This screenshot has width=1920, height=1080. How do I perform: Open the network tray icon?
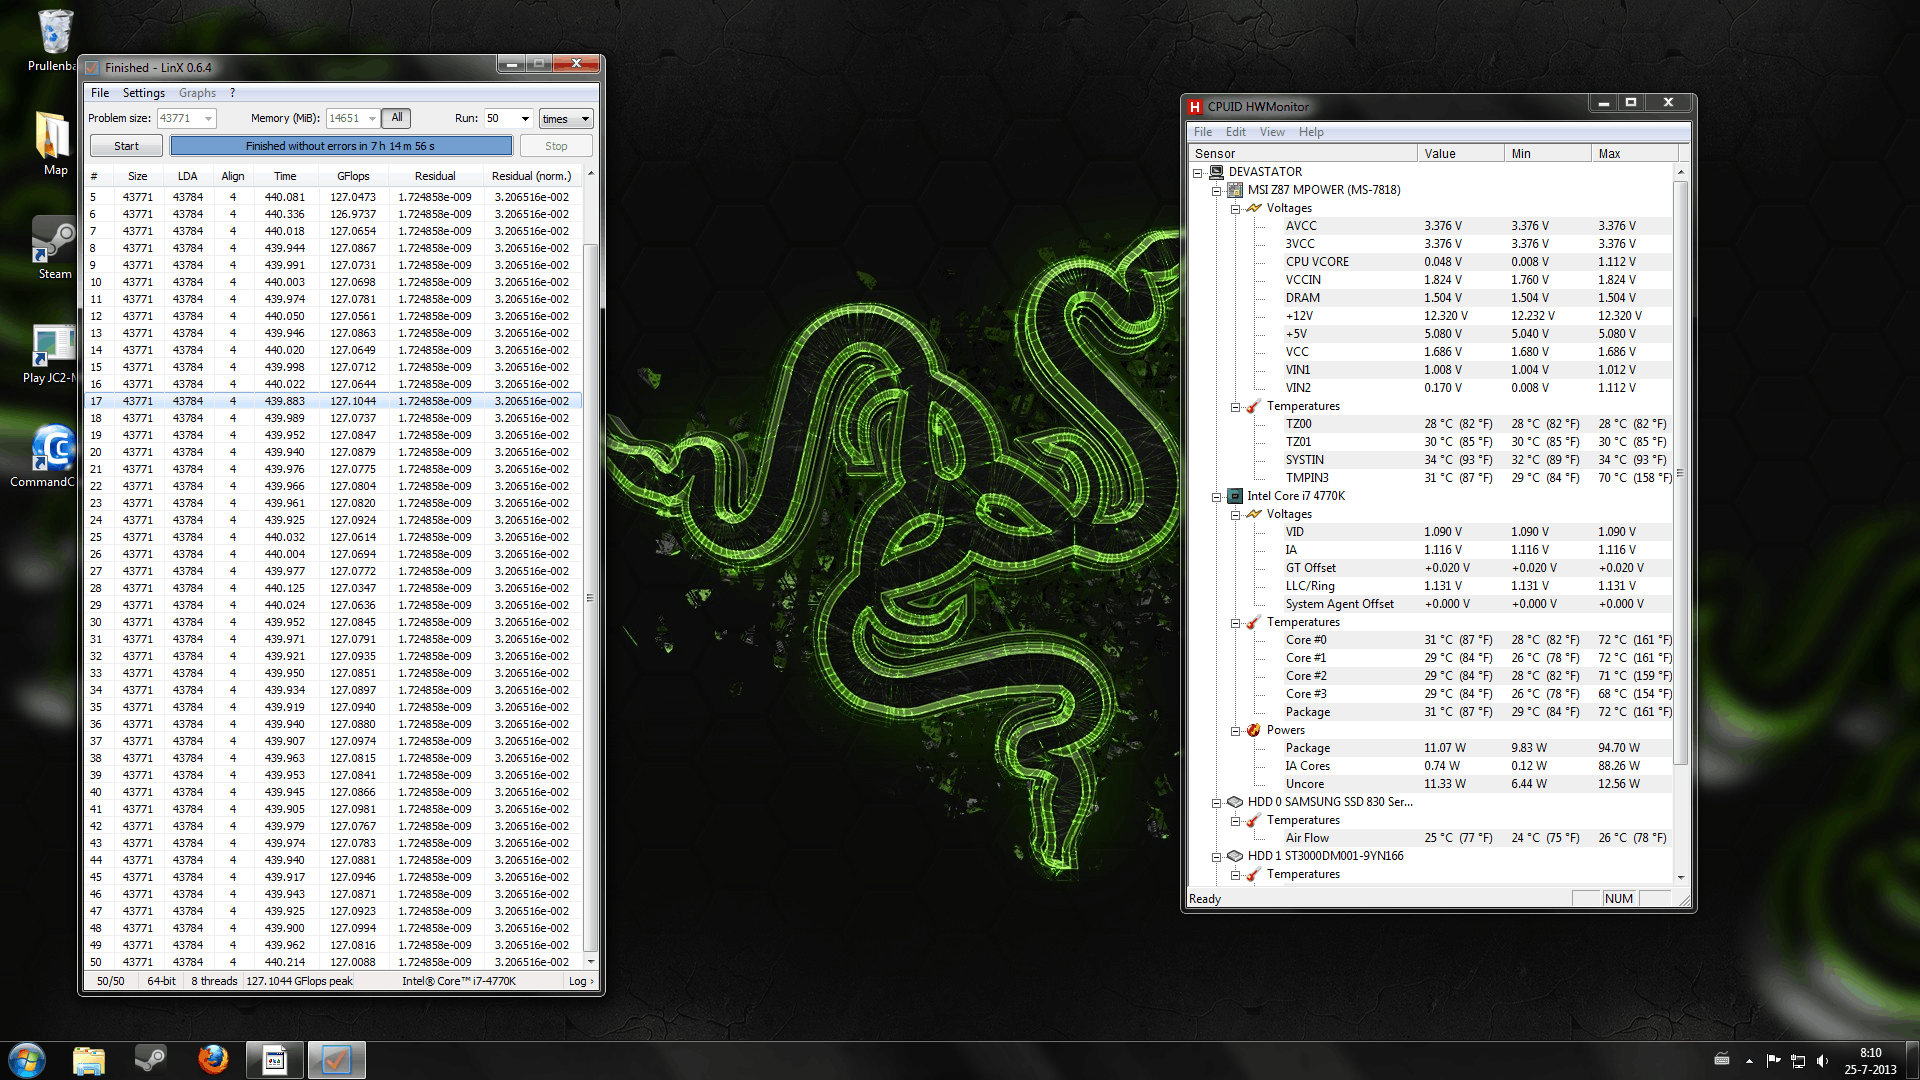[1798, 1061]
